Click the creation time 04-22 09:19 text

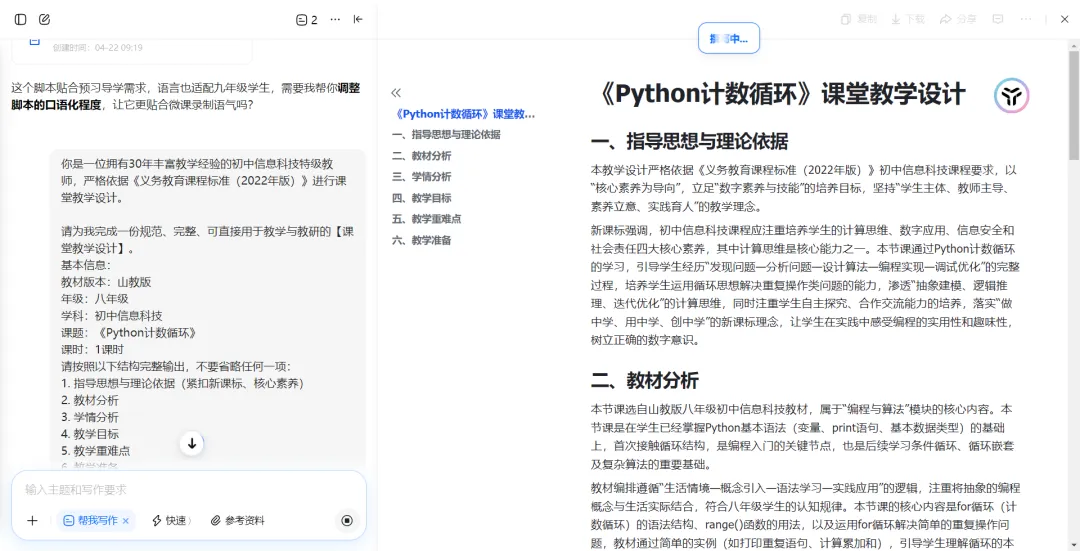[98, 48]
